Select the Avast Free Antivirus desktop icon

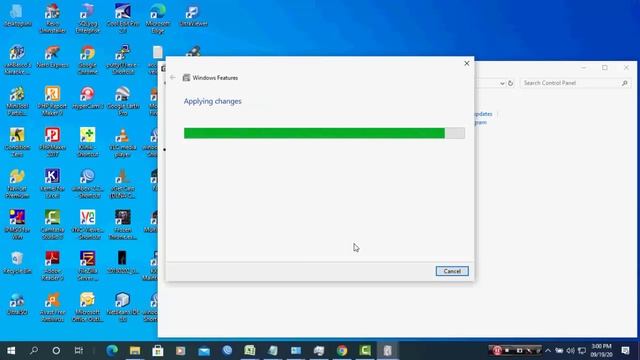coord(52,307)
